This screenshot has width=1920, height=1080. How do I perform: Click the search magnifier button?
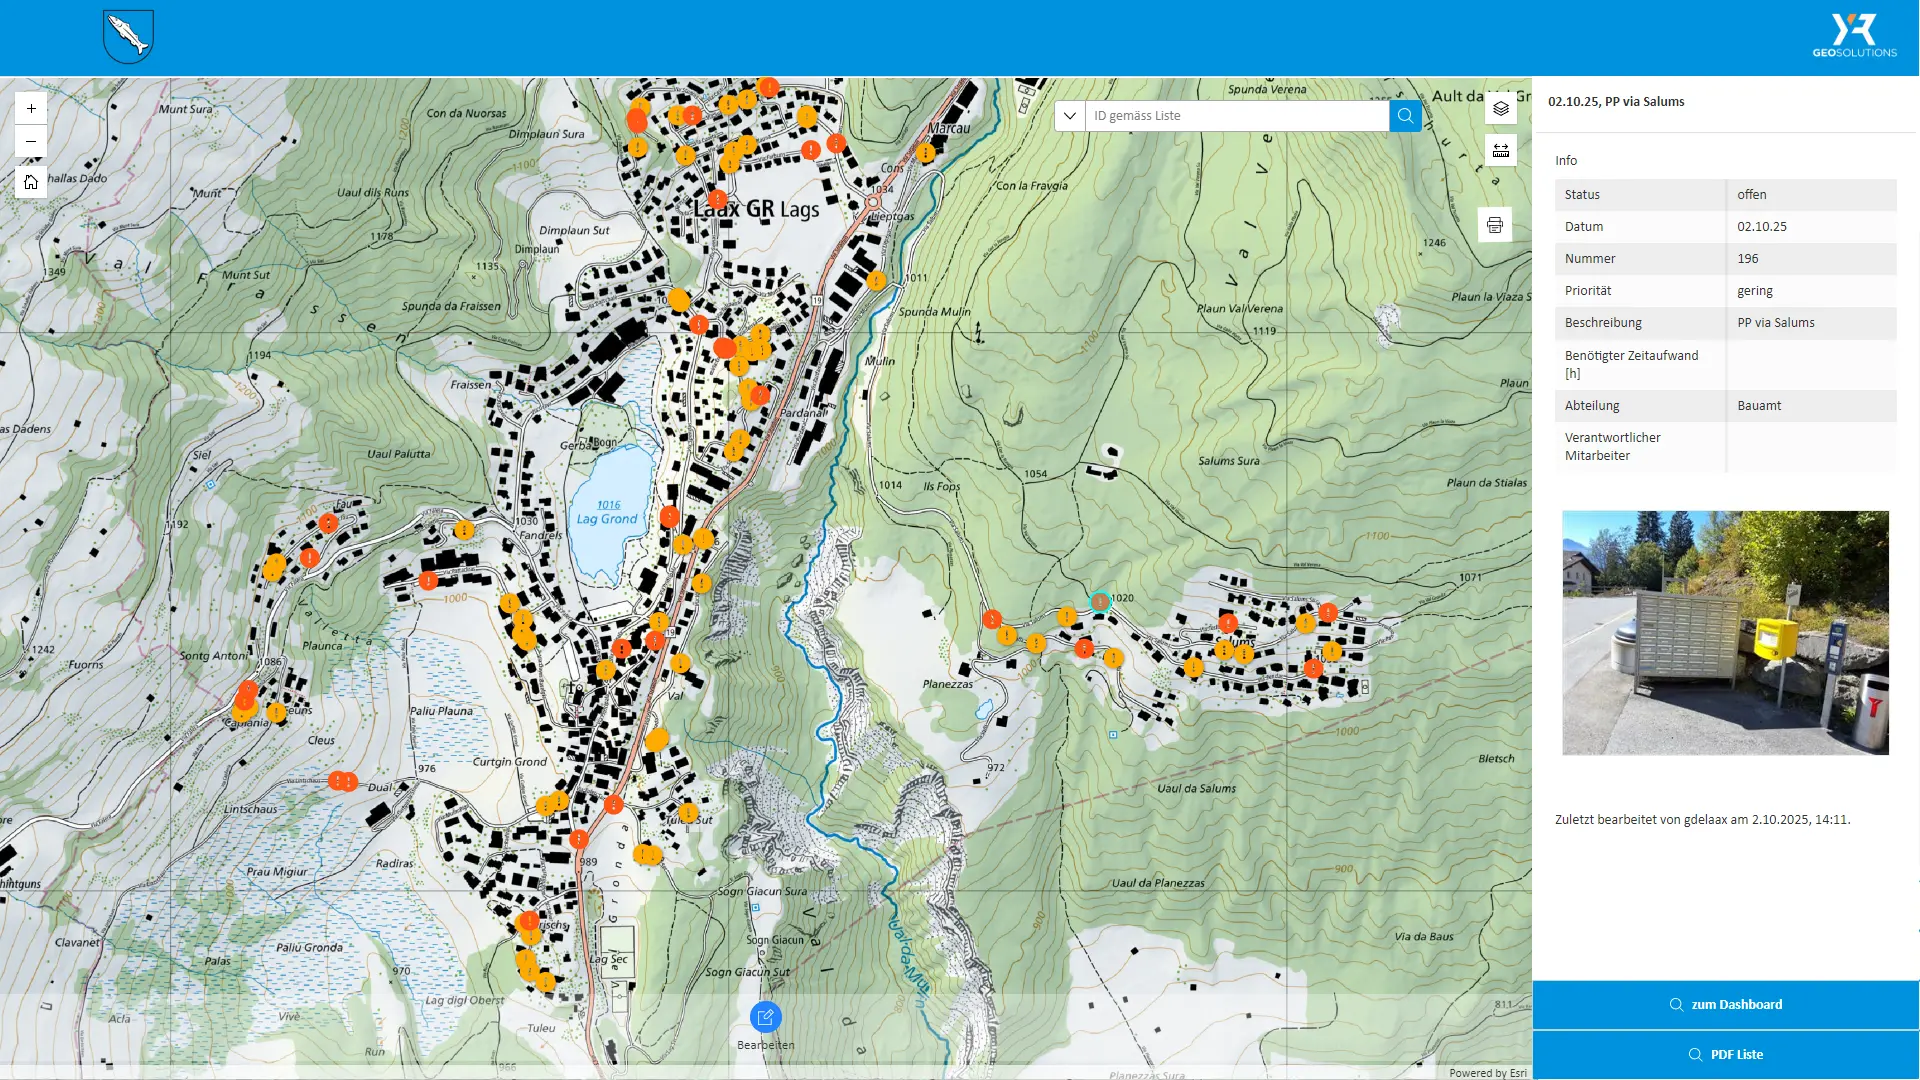(1405, 116)
